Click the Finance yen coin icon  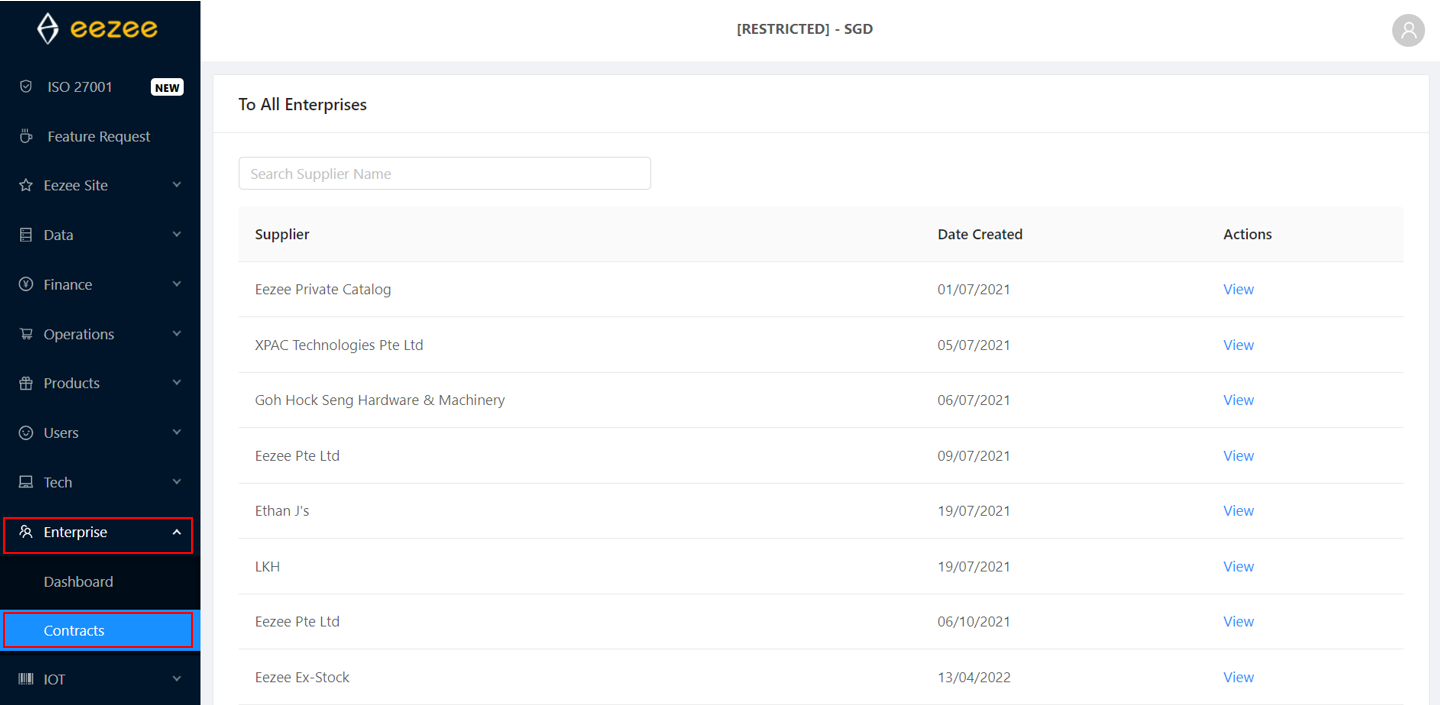pos(26,284)
